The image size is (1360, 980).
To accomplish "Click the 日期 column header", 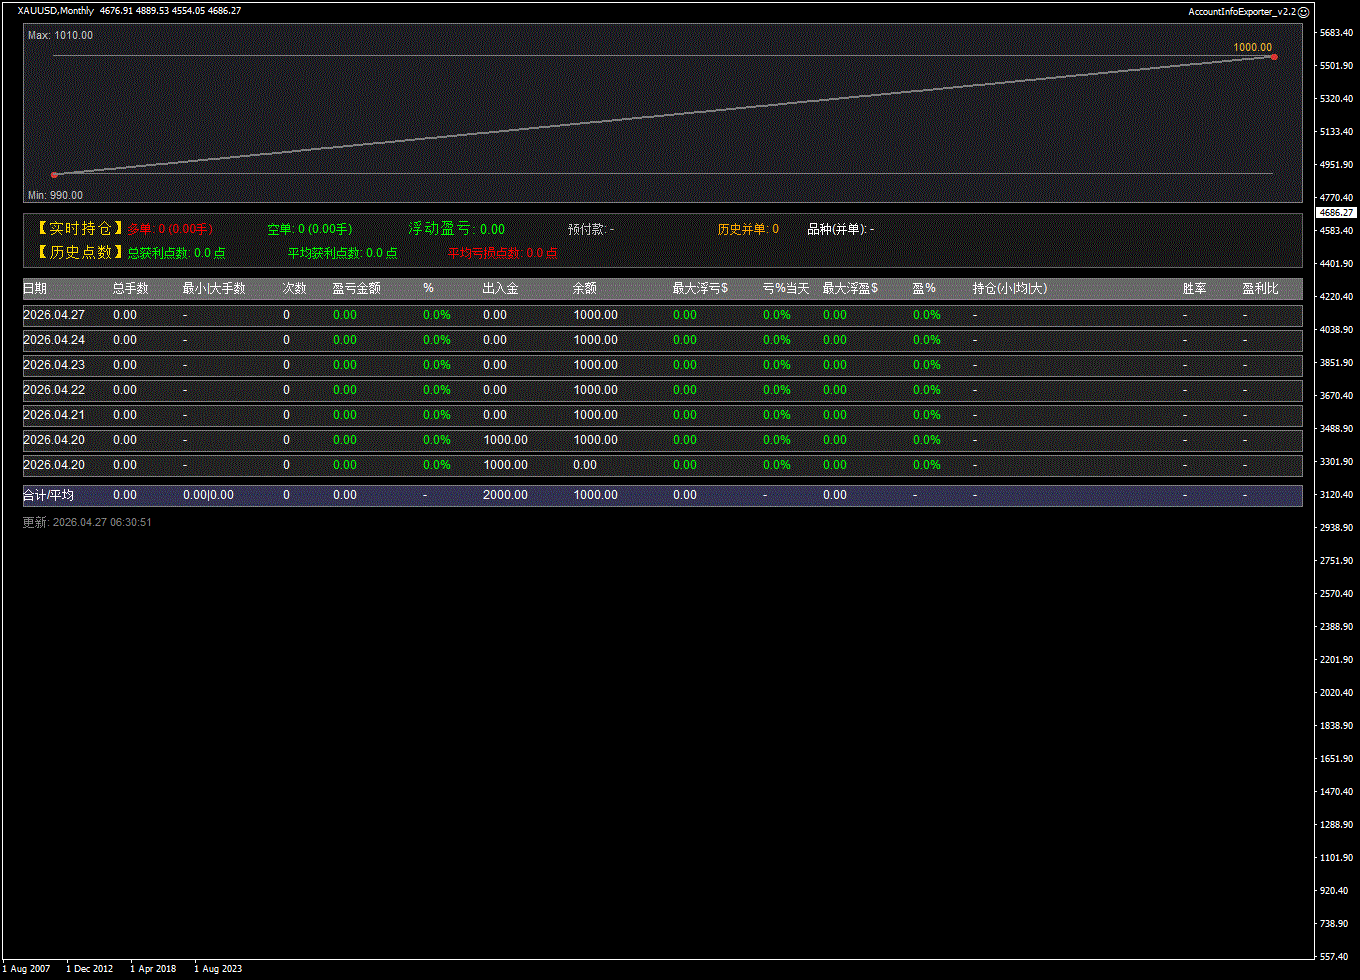I will 35,289.
